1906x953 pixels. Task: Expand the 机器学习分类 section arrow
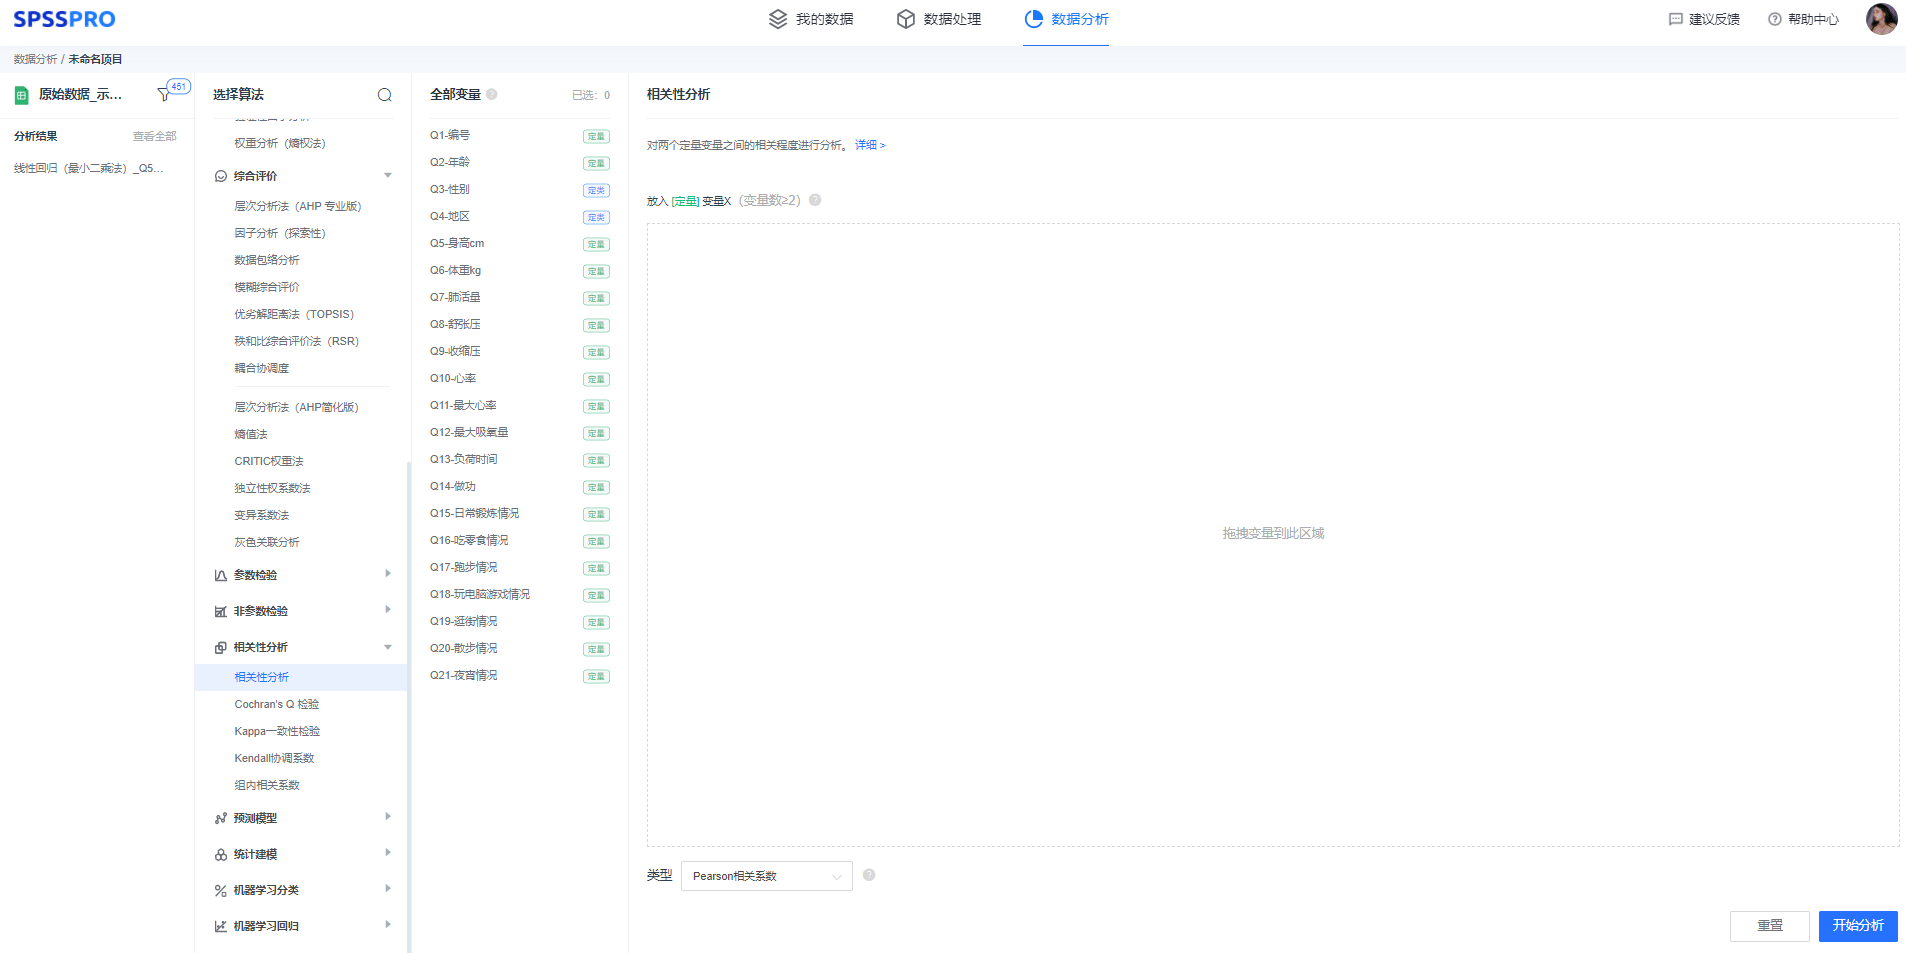(x=388, y=889)
